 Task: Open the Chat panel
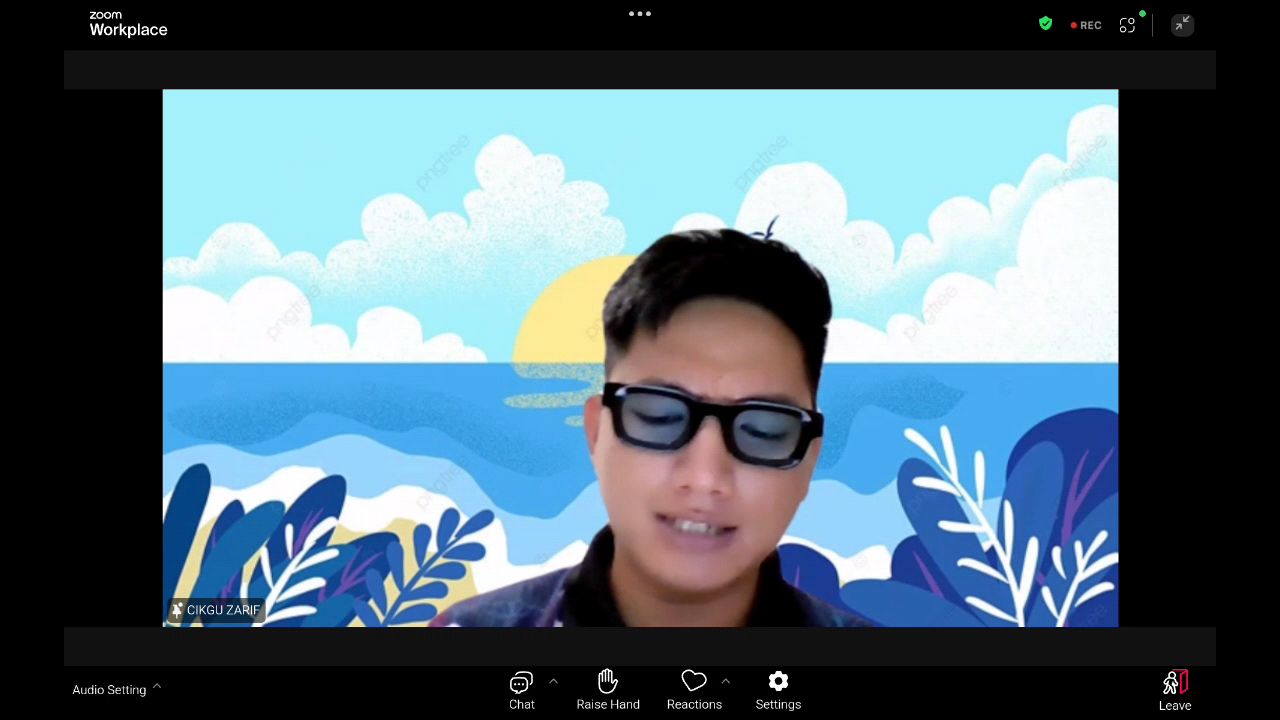pos(521,690)
